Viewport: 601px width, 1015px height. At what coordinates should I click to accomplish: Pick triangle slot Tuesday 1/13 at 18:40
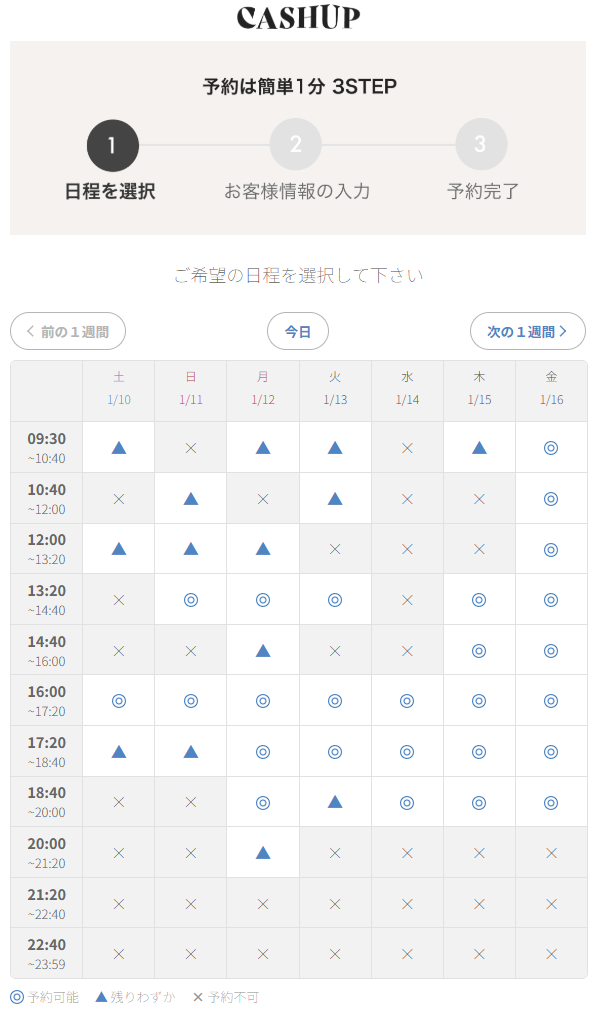[x=335, y=802]
